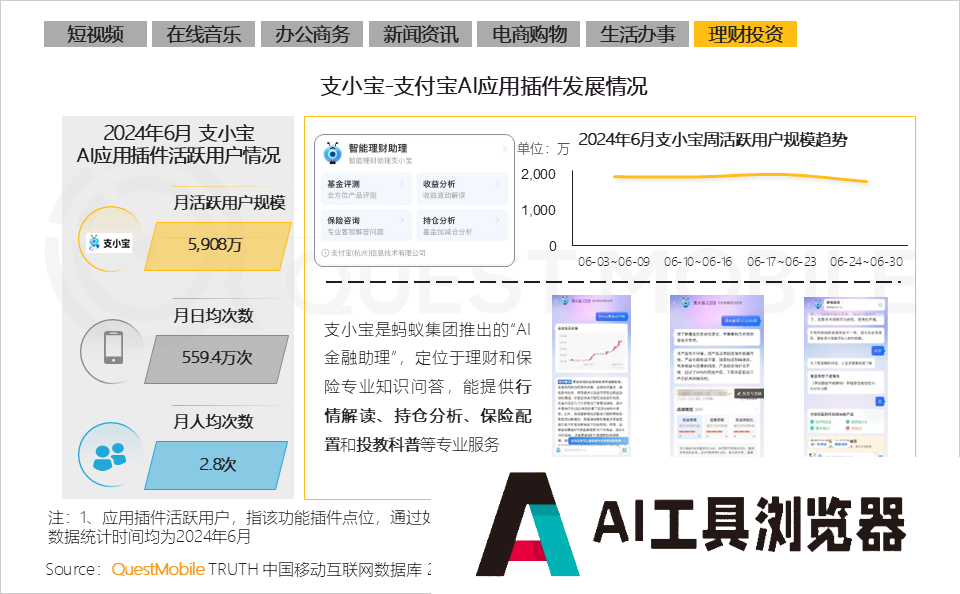Viewport: 960px width, 594px height.
Task: Click the red-teal A logo mark
Action: 527,524
